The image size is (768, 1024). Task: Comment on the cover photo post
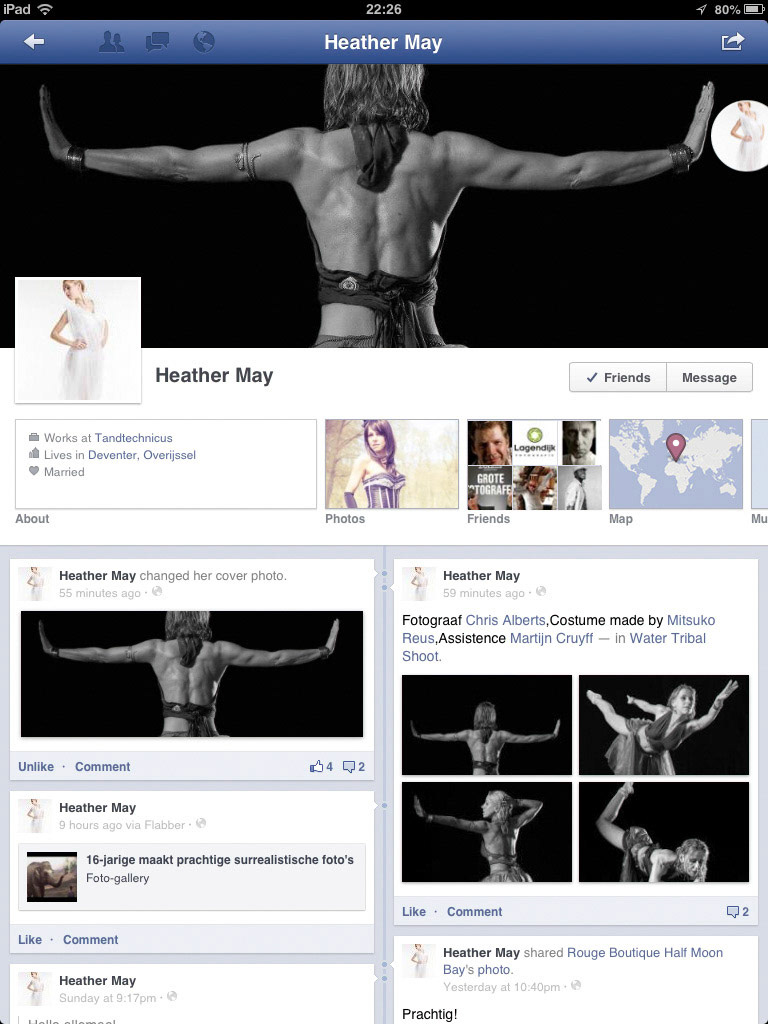click(x=103, y=767)
